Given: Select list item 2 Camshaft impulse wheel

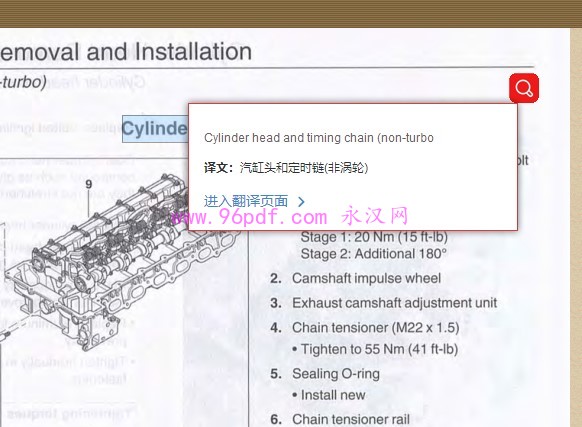Looking at the screenshot, I should click(x=356, y=278).
